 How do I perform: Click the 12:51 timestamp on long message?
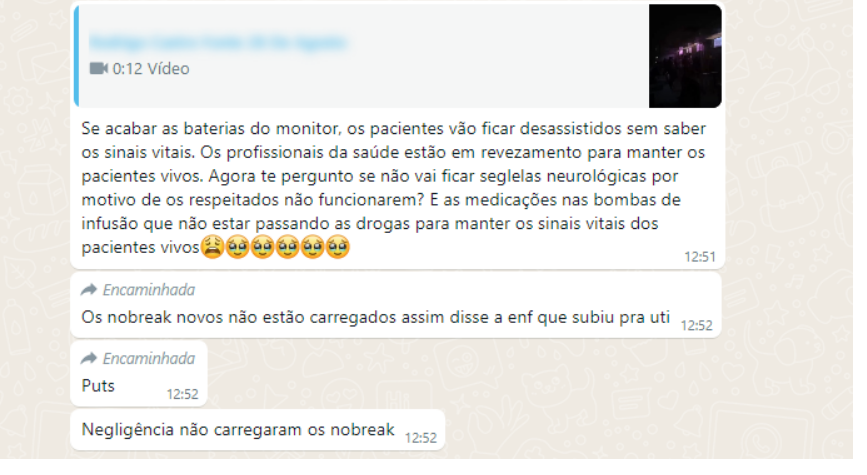click(699, 257)
